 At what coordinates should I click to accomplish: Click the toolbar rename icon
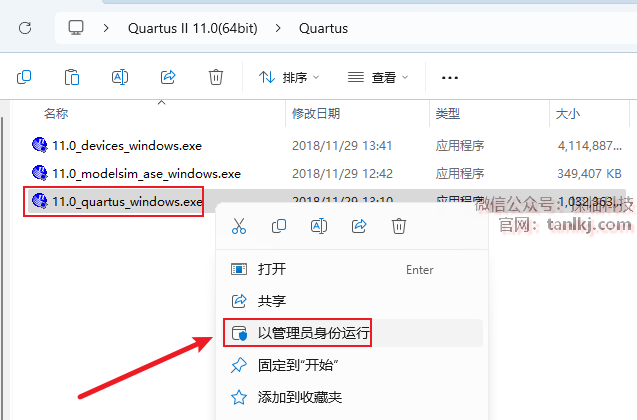(x=120, y=77)
